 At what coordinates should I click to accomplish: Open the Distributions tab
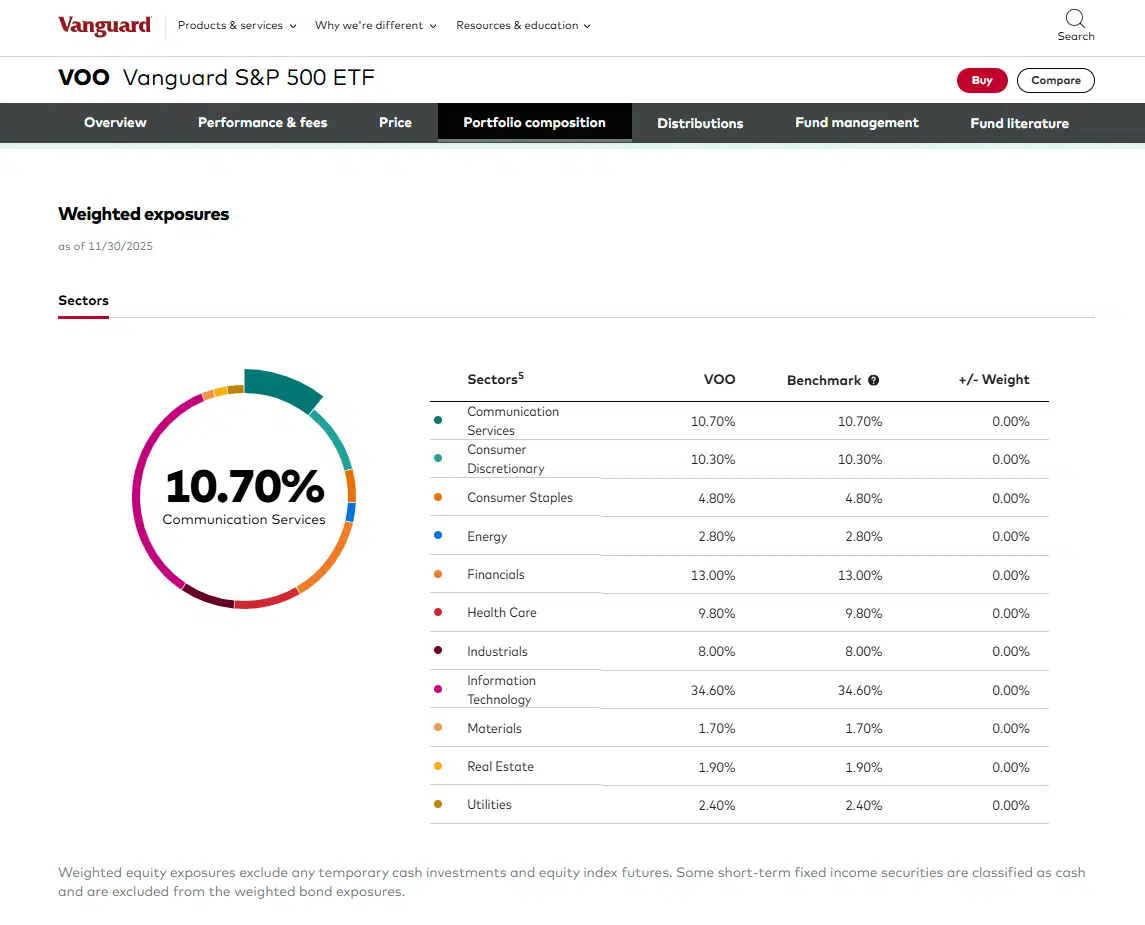click(700, 123)
